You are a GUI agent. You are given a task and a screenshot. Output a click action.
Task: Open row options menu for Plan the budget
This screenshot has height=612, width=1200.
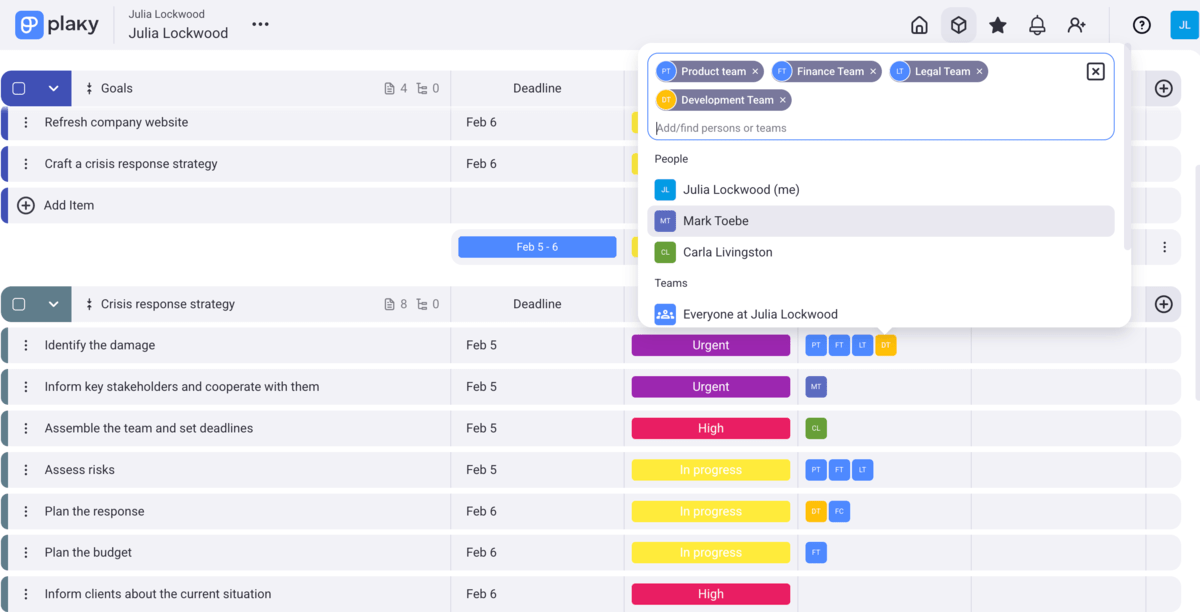coord(25,552)
